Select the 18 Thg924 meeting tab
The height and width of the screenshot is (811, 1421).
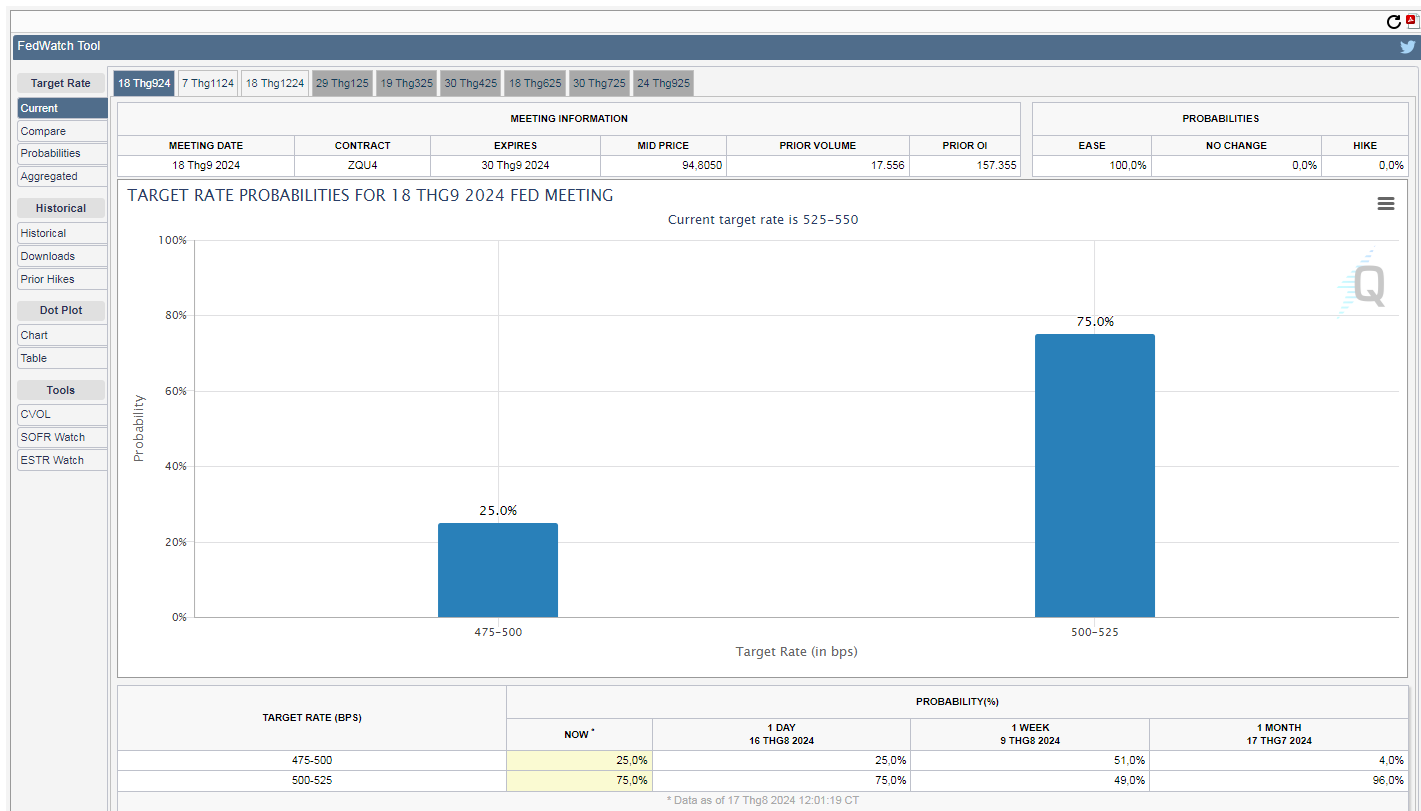point(143,83)
